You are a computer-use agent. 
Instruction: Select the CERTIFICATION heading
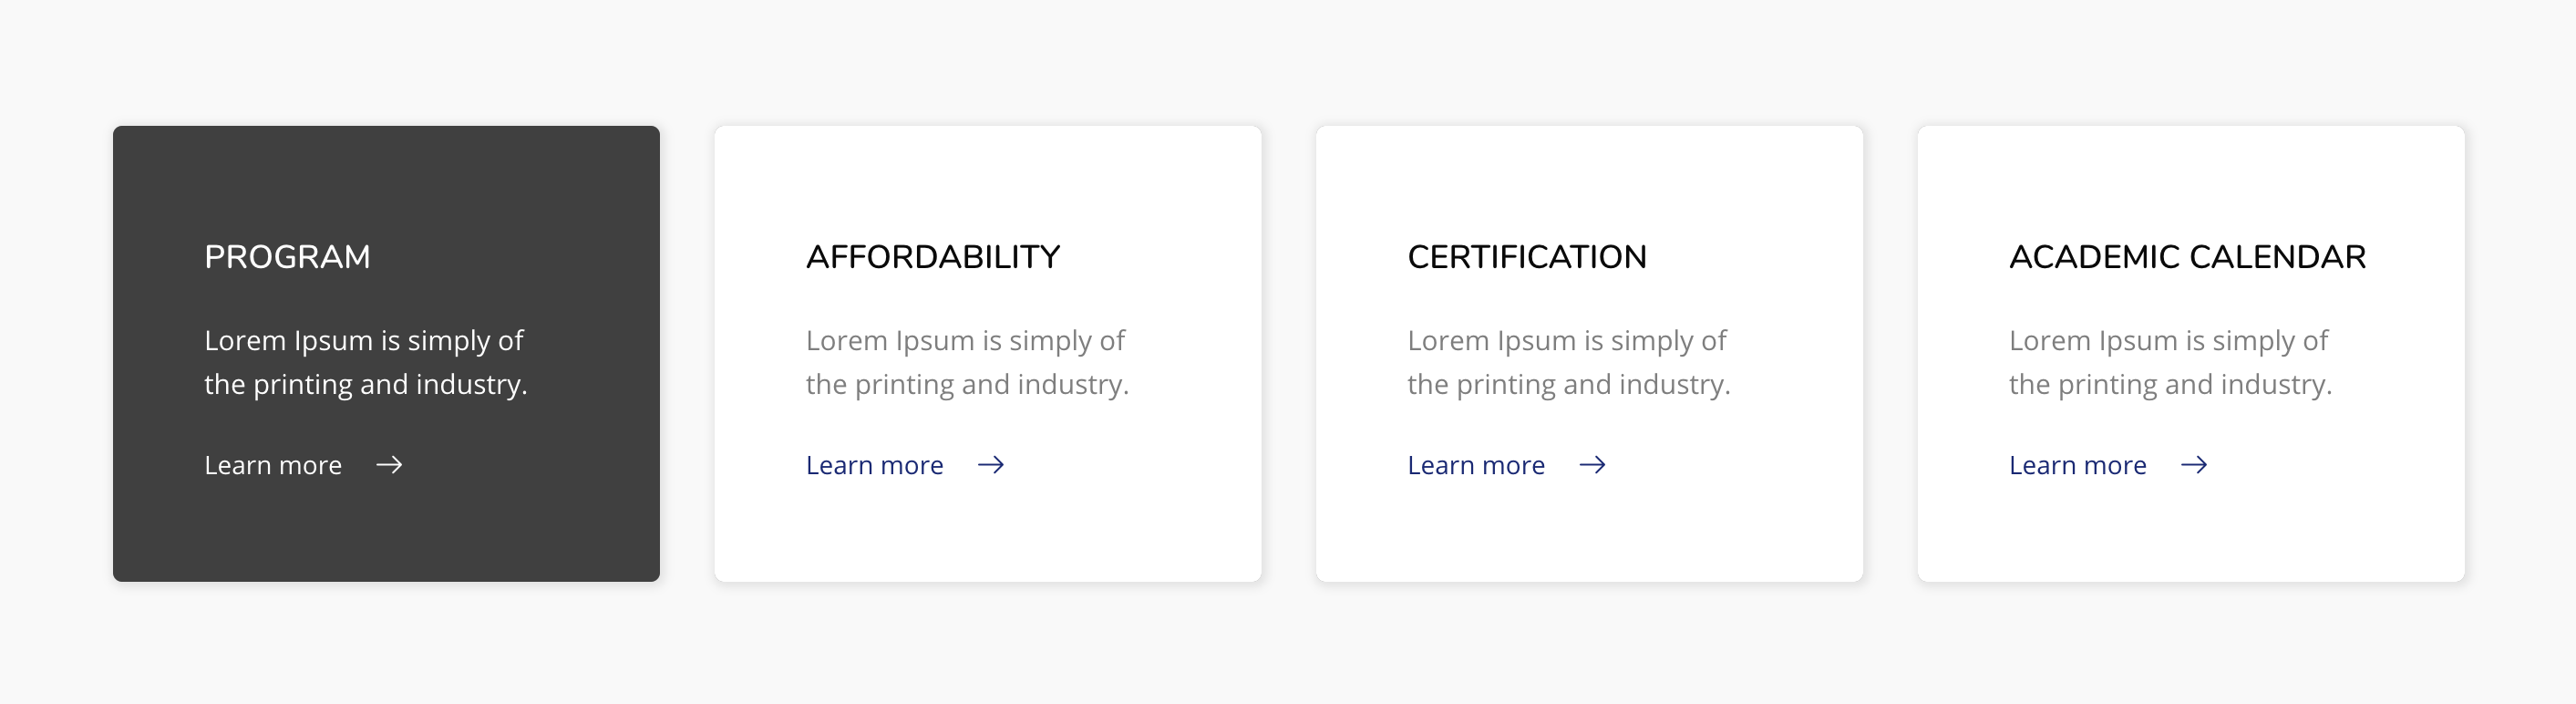1527,257
